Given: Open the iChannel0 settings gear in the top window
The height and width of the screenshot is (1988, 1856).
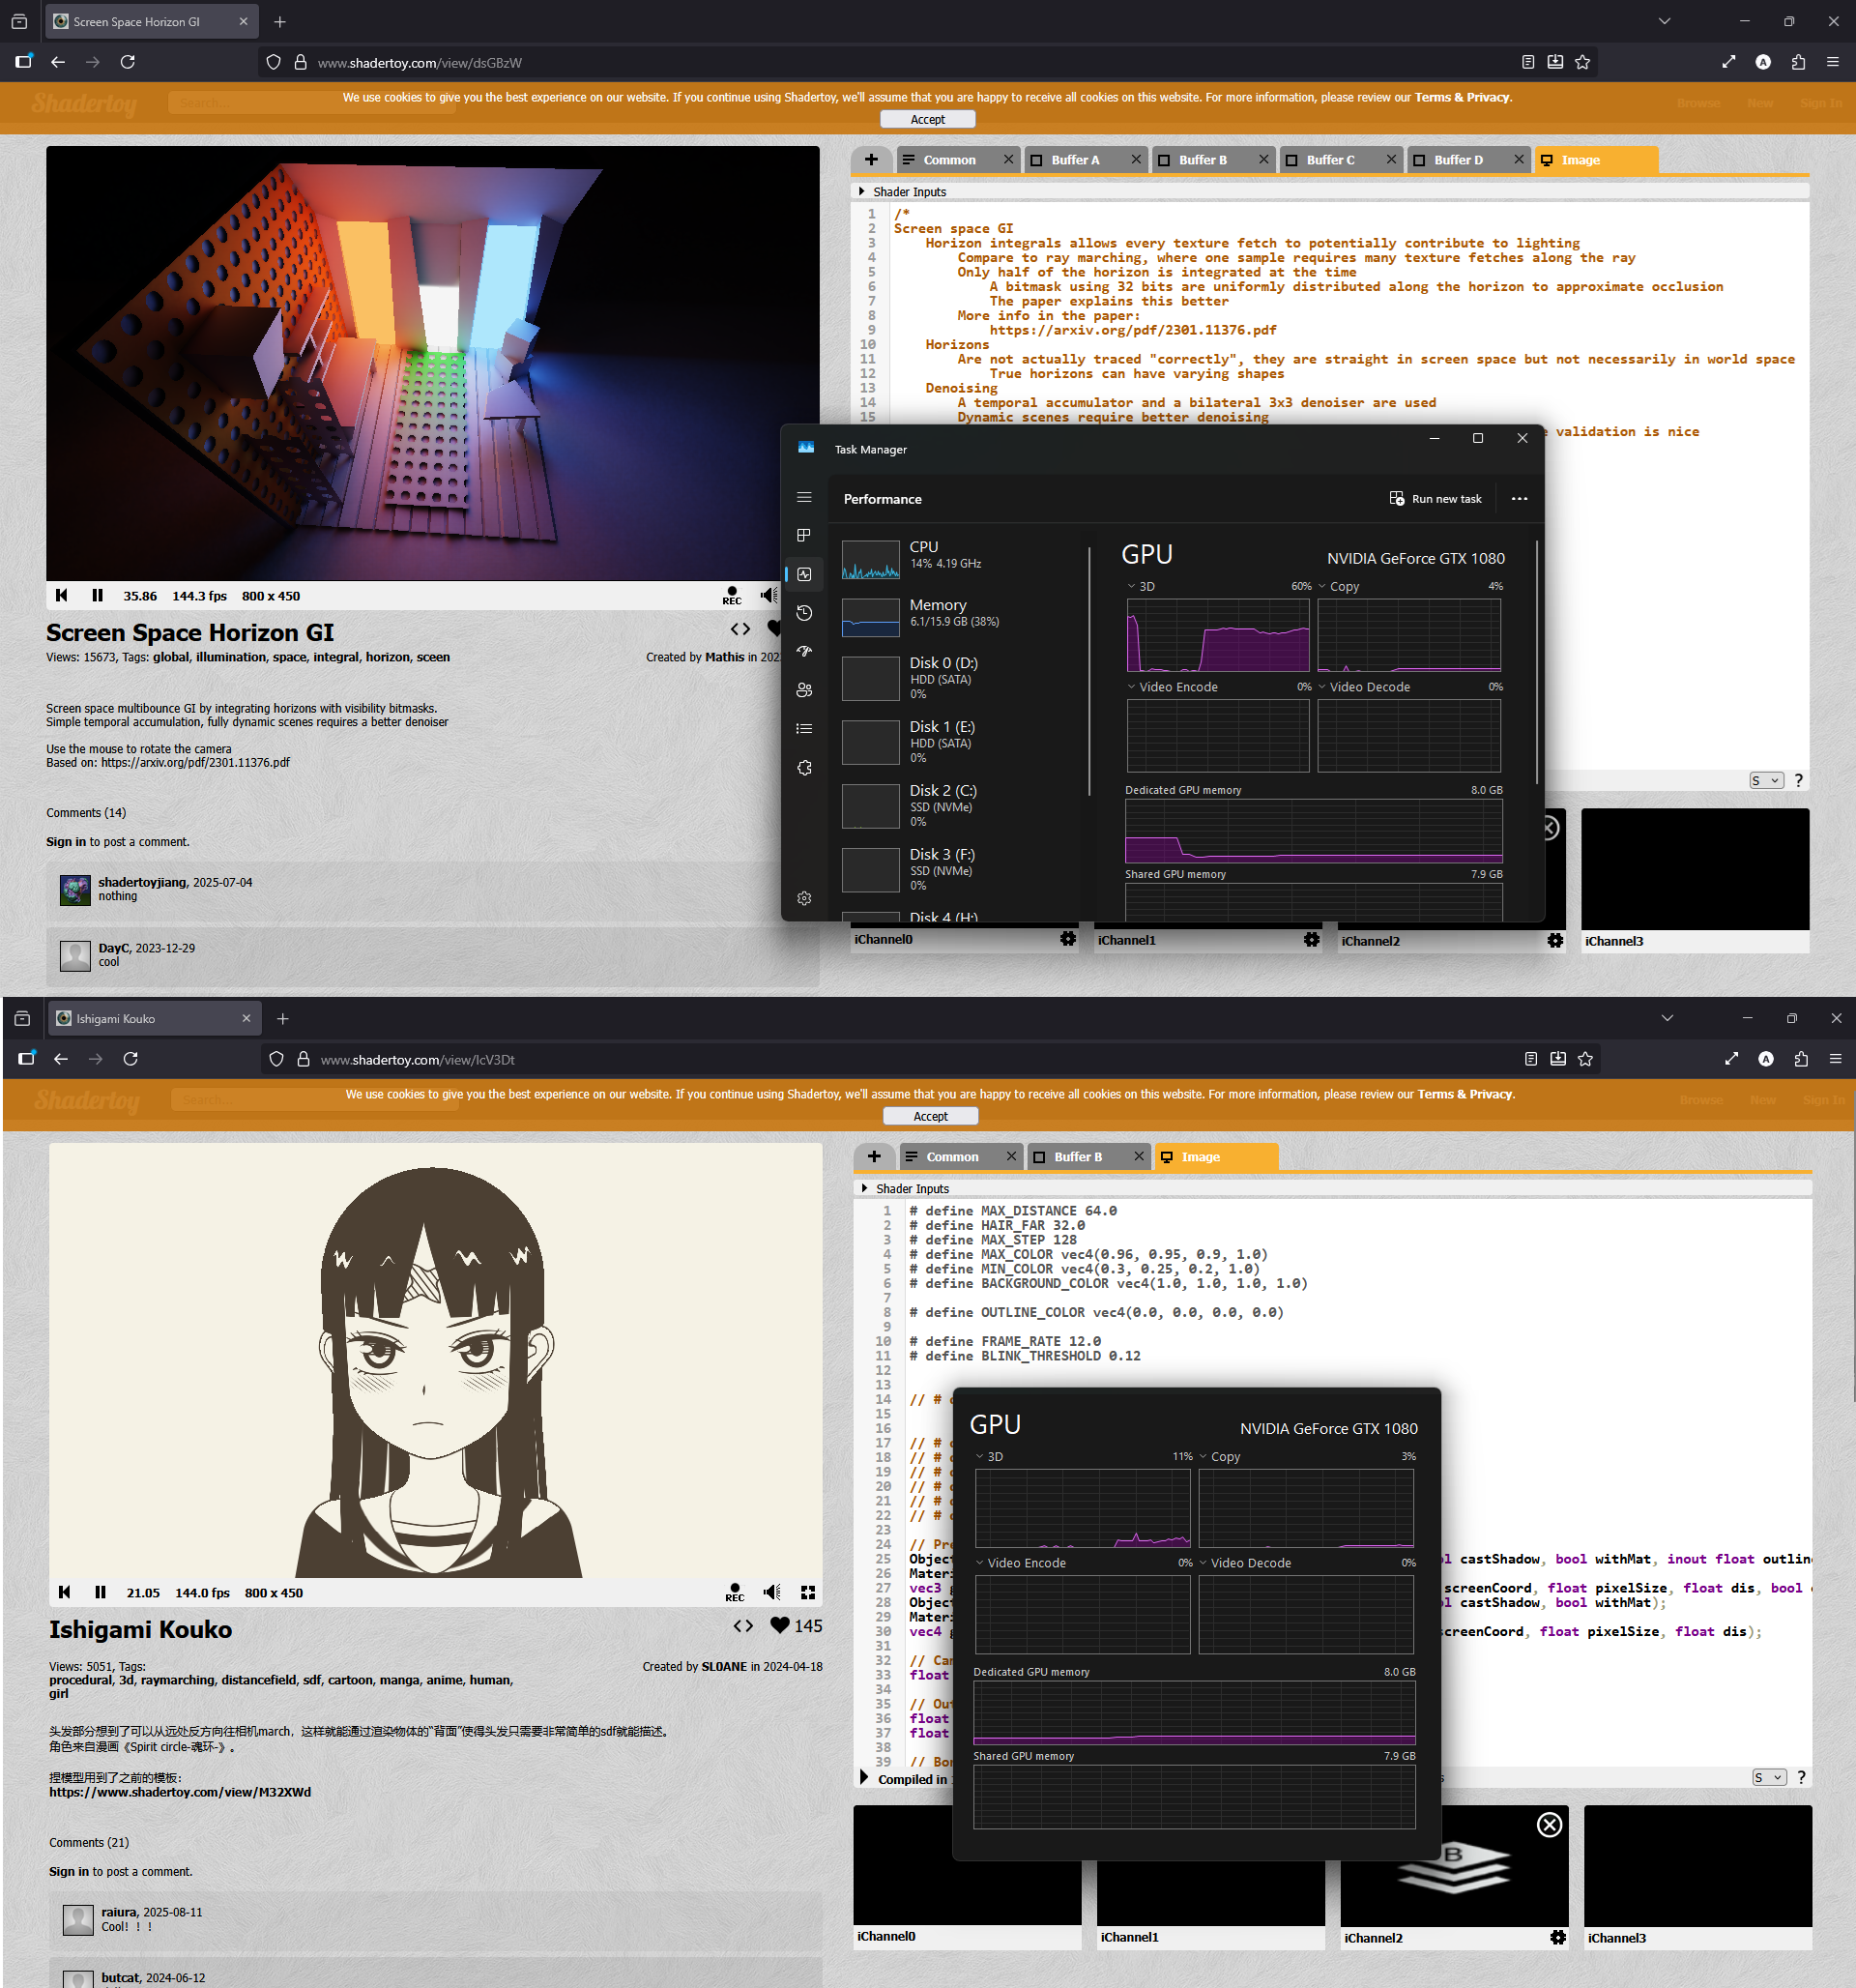Looking at the screenshot, I should [1068, 939].
